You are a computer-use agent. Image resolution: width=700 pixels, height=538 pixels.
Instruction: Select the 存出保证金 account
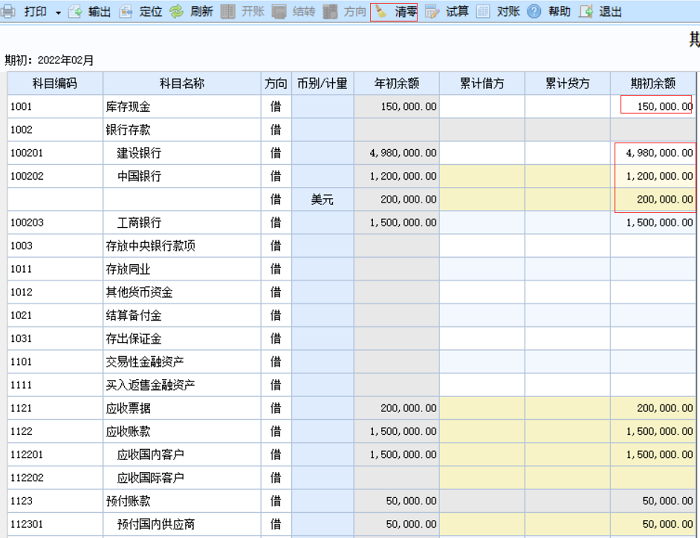tap(182, 339)
